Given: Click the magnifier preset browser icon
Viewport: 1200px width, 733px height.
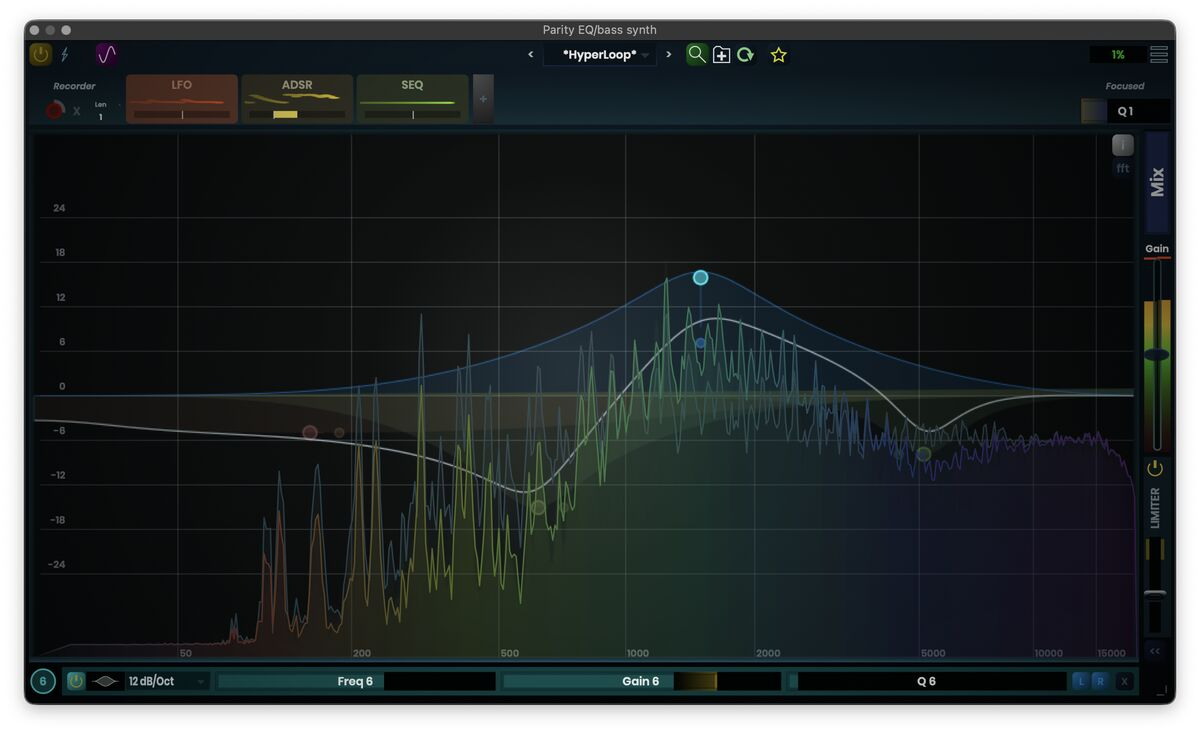Looking at the screenshot, I should coord(696,55).
